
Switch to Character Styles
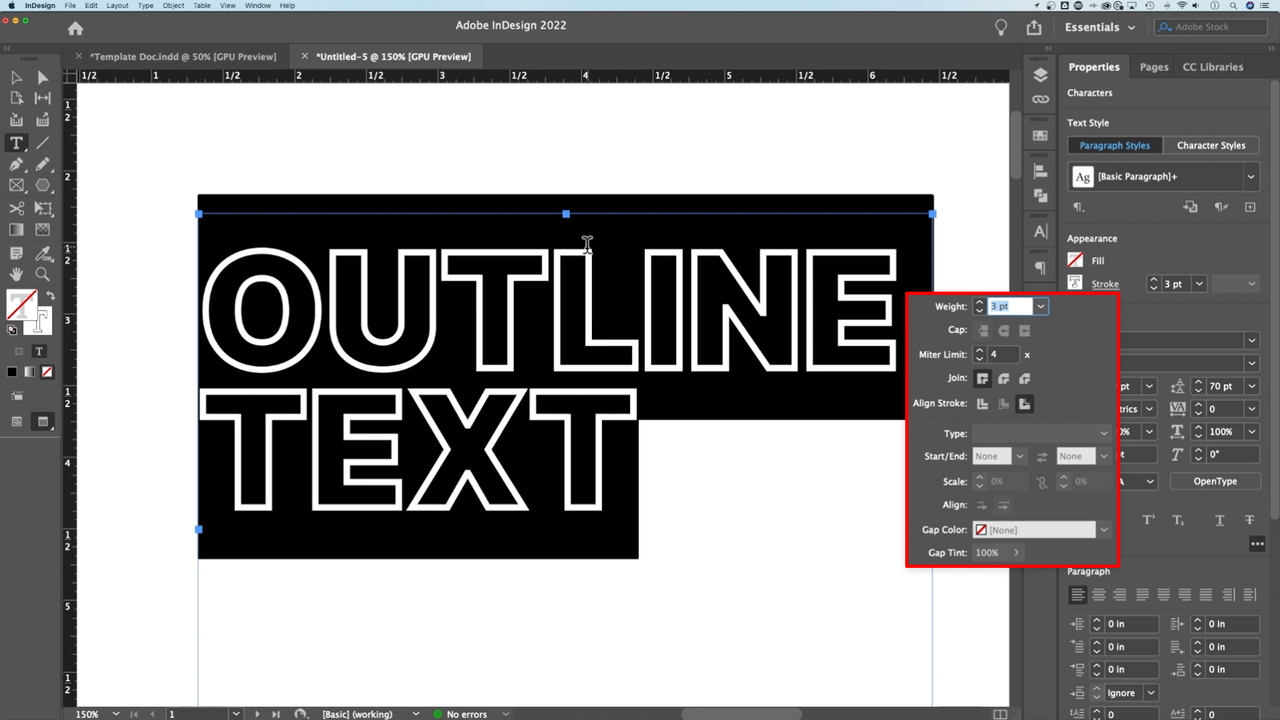1211,145
